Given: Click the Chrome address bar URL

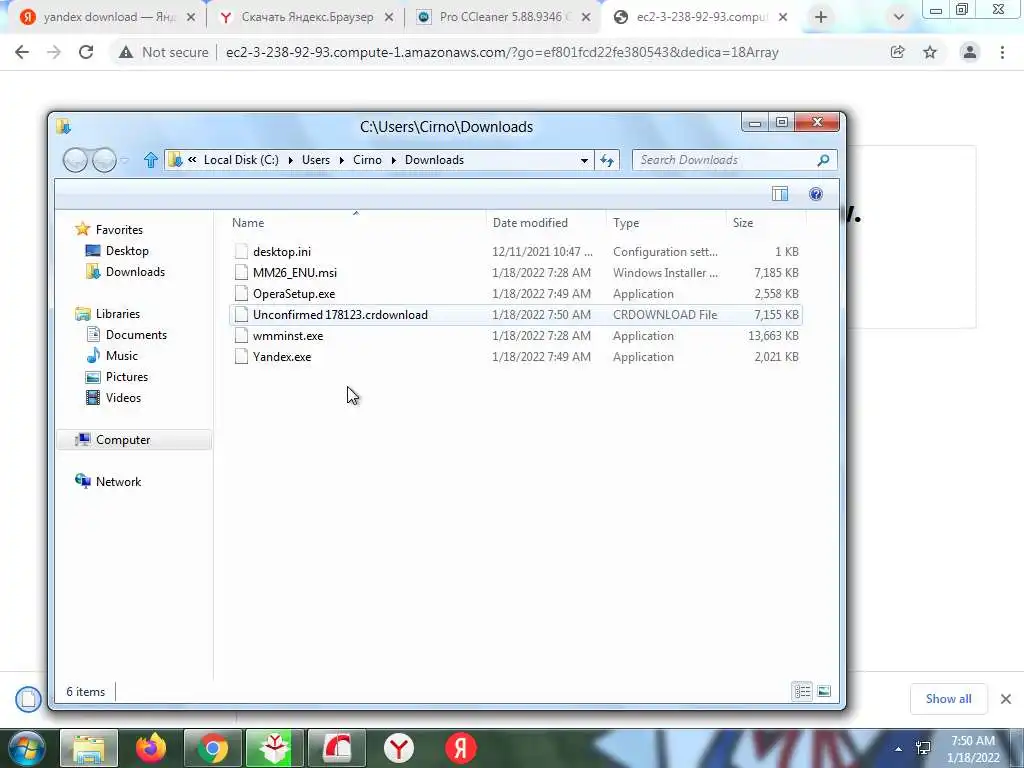Looking at the screenshot, I should tap(502, 52).
